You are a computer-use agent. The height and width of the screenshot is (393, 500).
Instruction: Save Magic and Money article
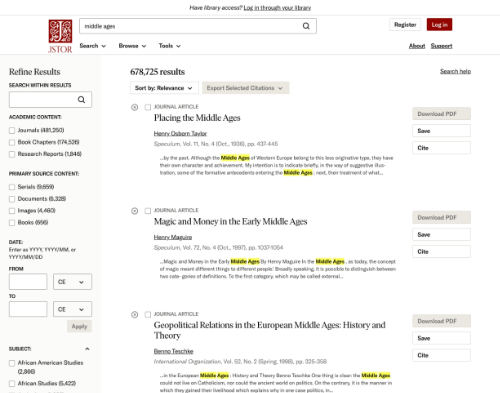[441, 234]
